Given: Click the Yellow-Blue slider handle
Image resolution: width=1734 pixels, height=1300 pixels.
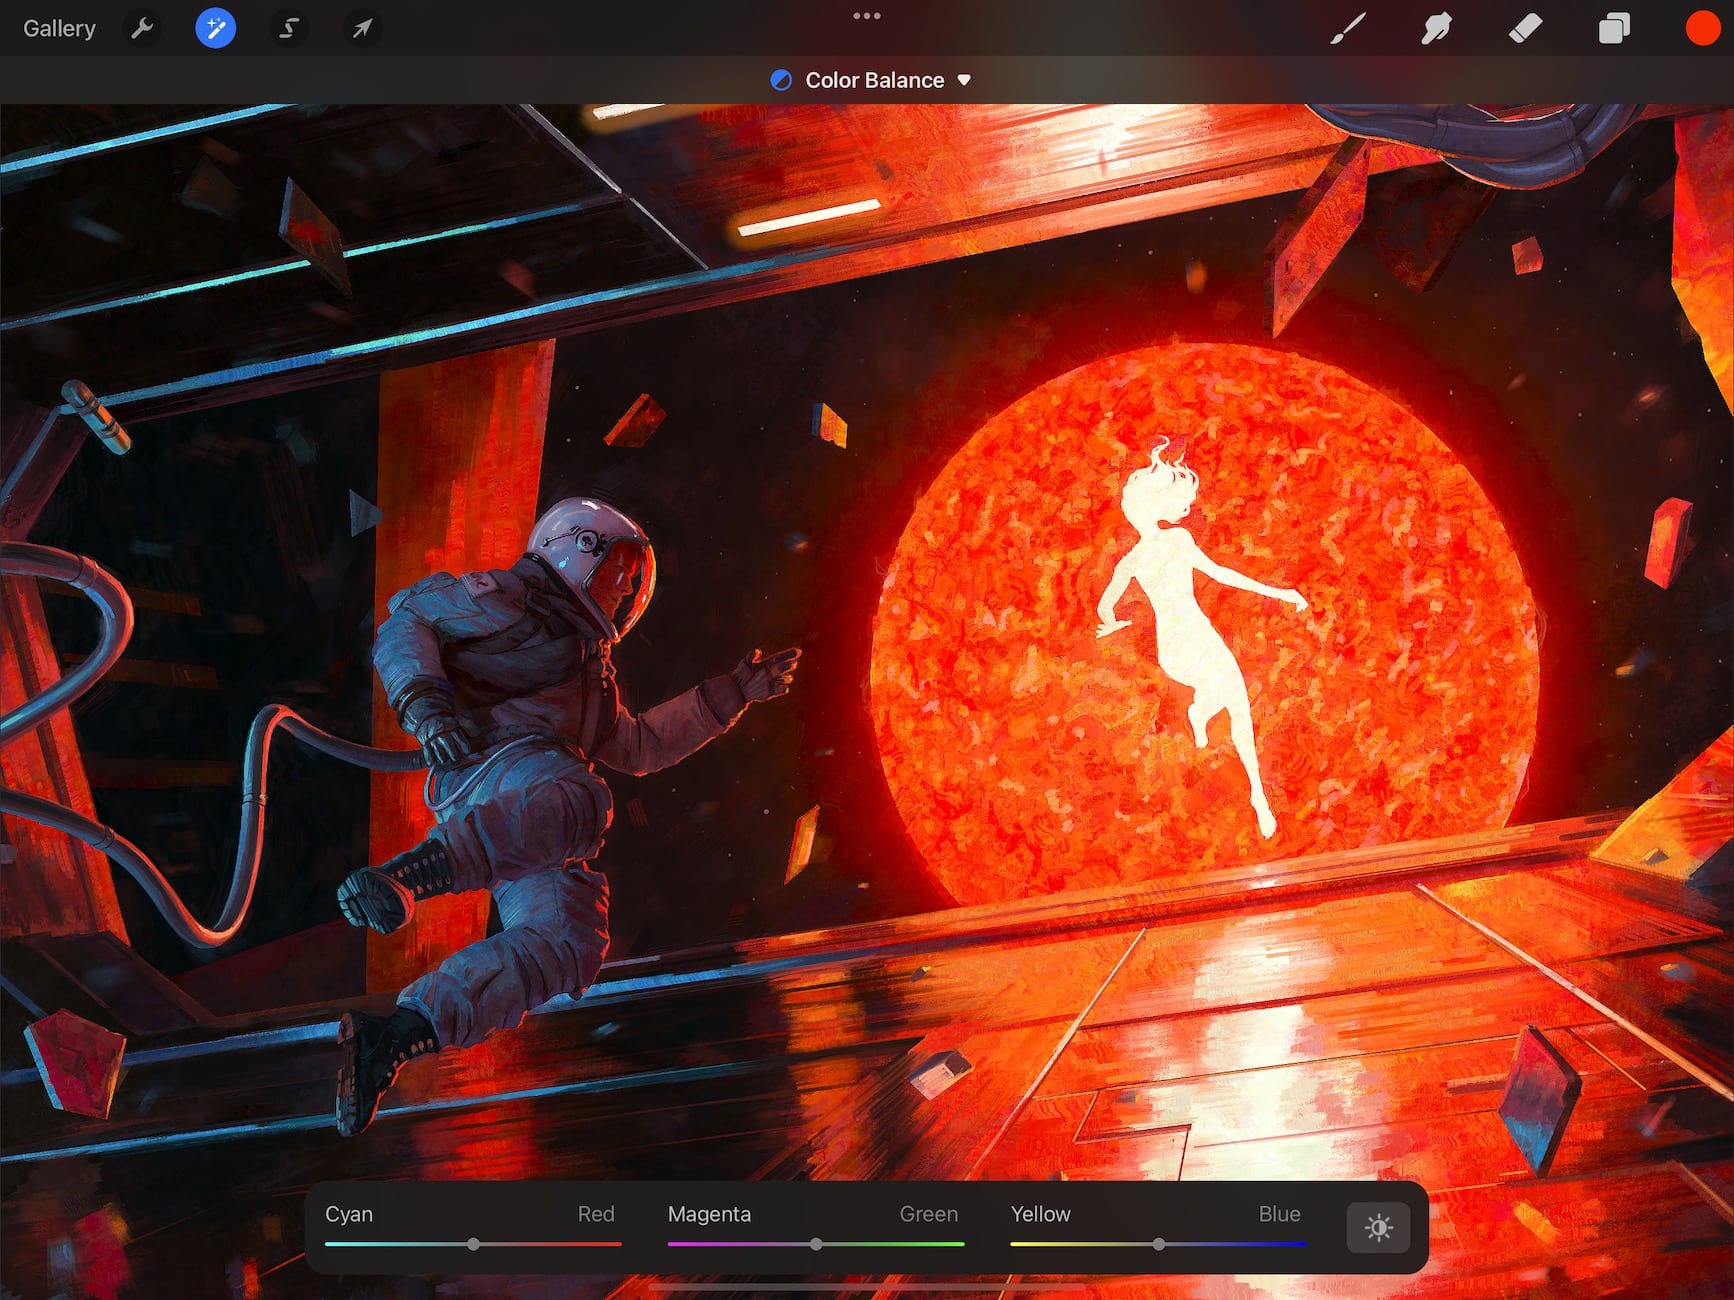Looking at the screenshot, I should [1159, 1244].
